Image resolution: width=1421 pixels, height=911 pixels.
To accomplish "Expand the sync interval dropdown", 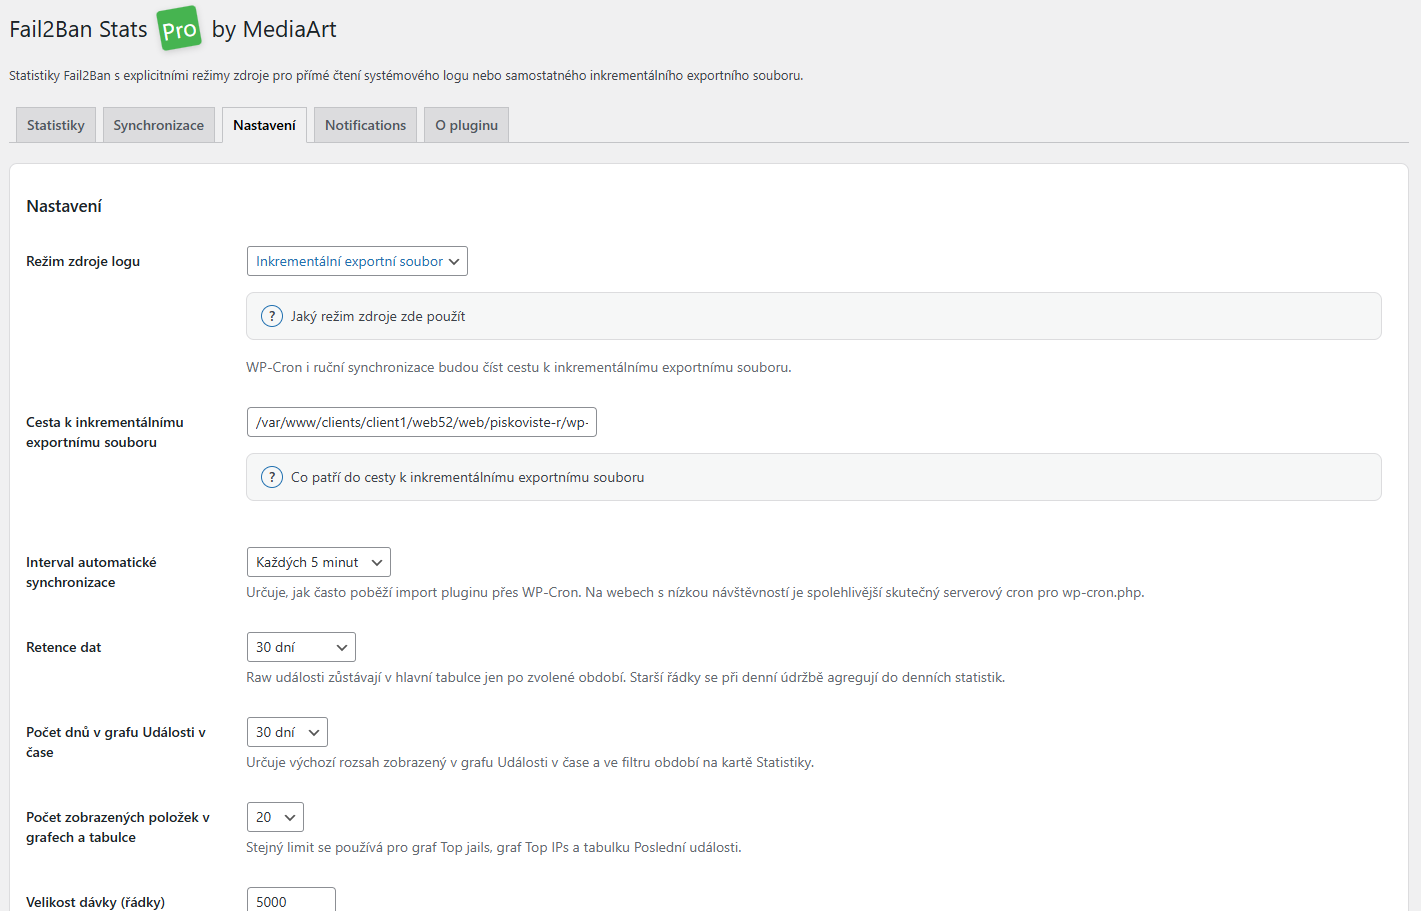I will [x=318, y=562].
